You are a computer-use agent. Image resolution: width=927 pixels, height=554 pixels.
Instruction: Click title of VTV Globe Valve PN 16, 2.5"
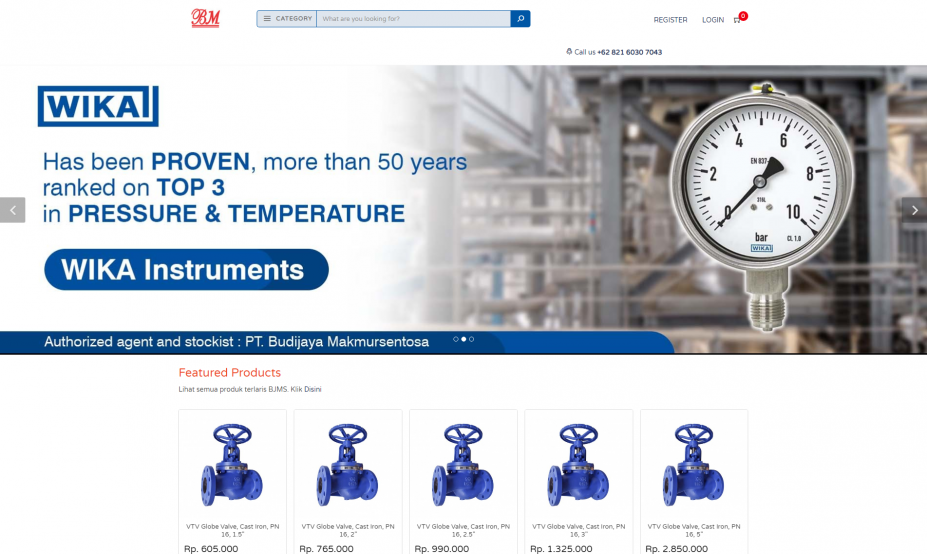tap(463, 530)
